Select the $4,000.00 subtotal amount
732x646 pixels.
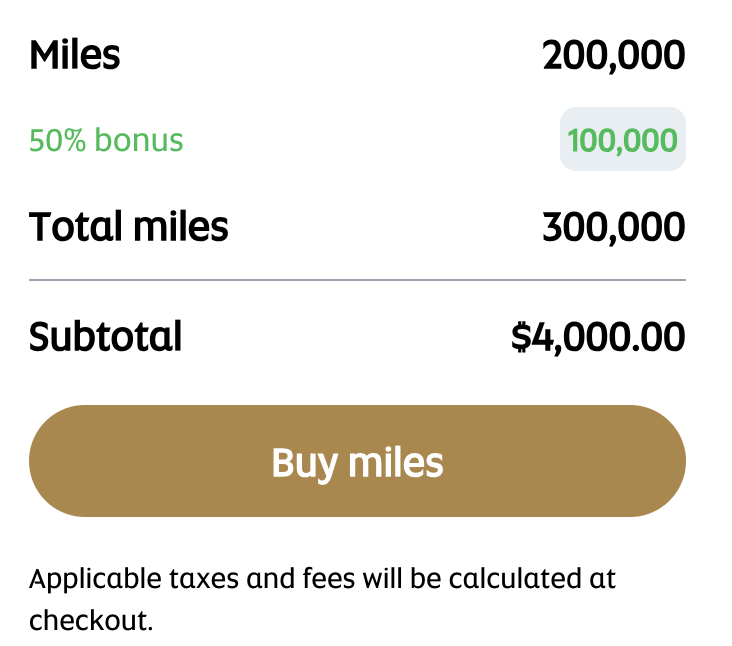tap(598, 337)
